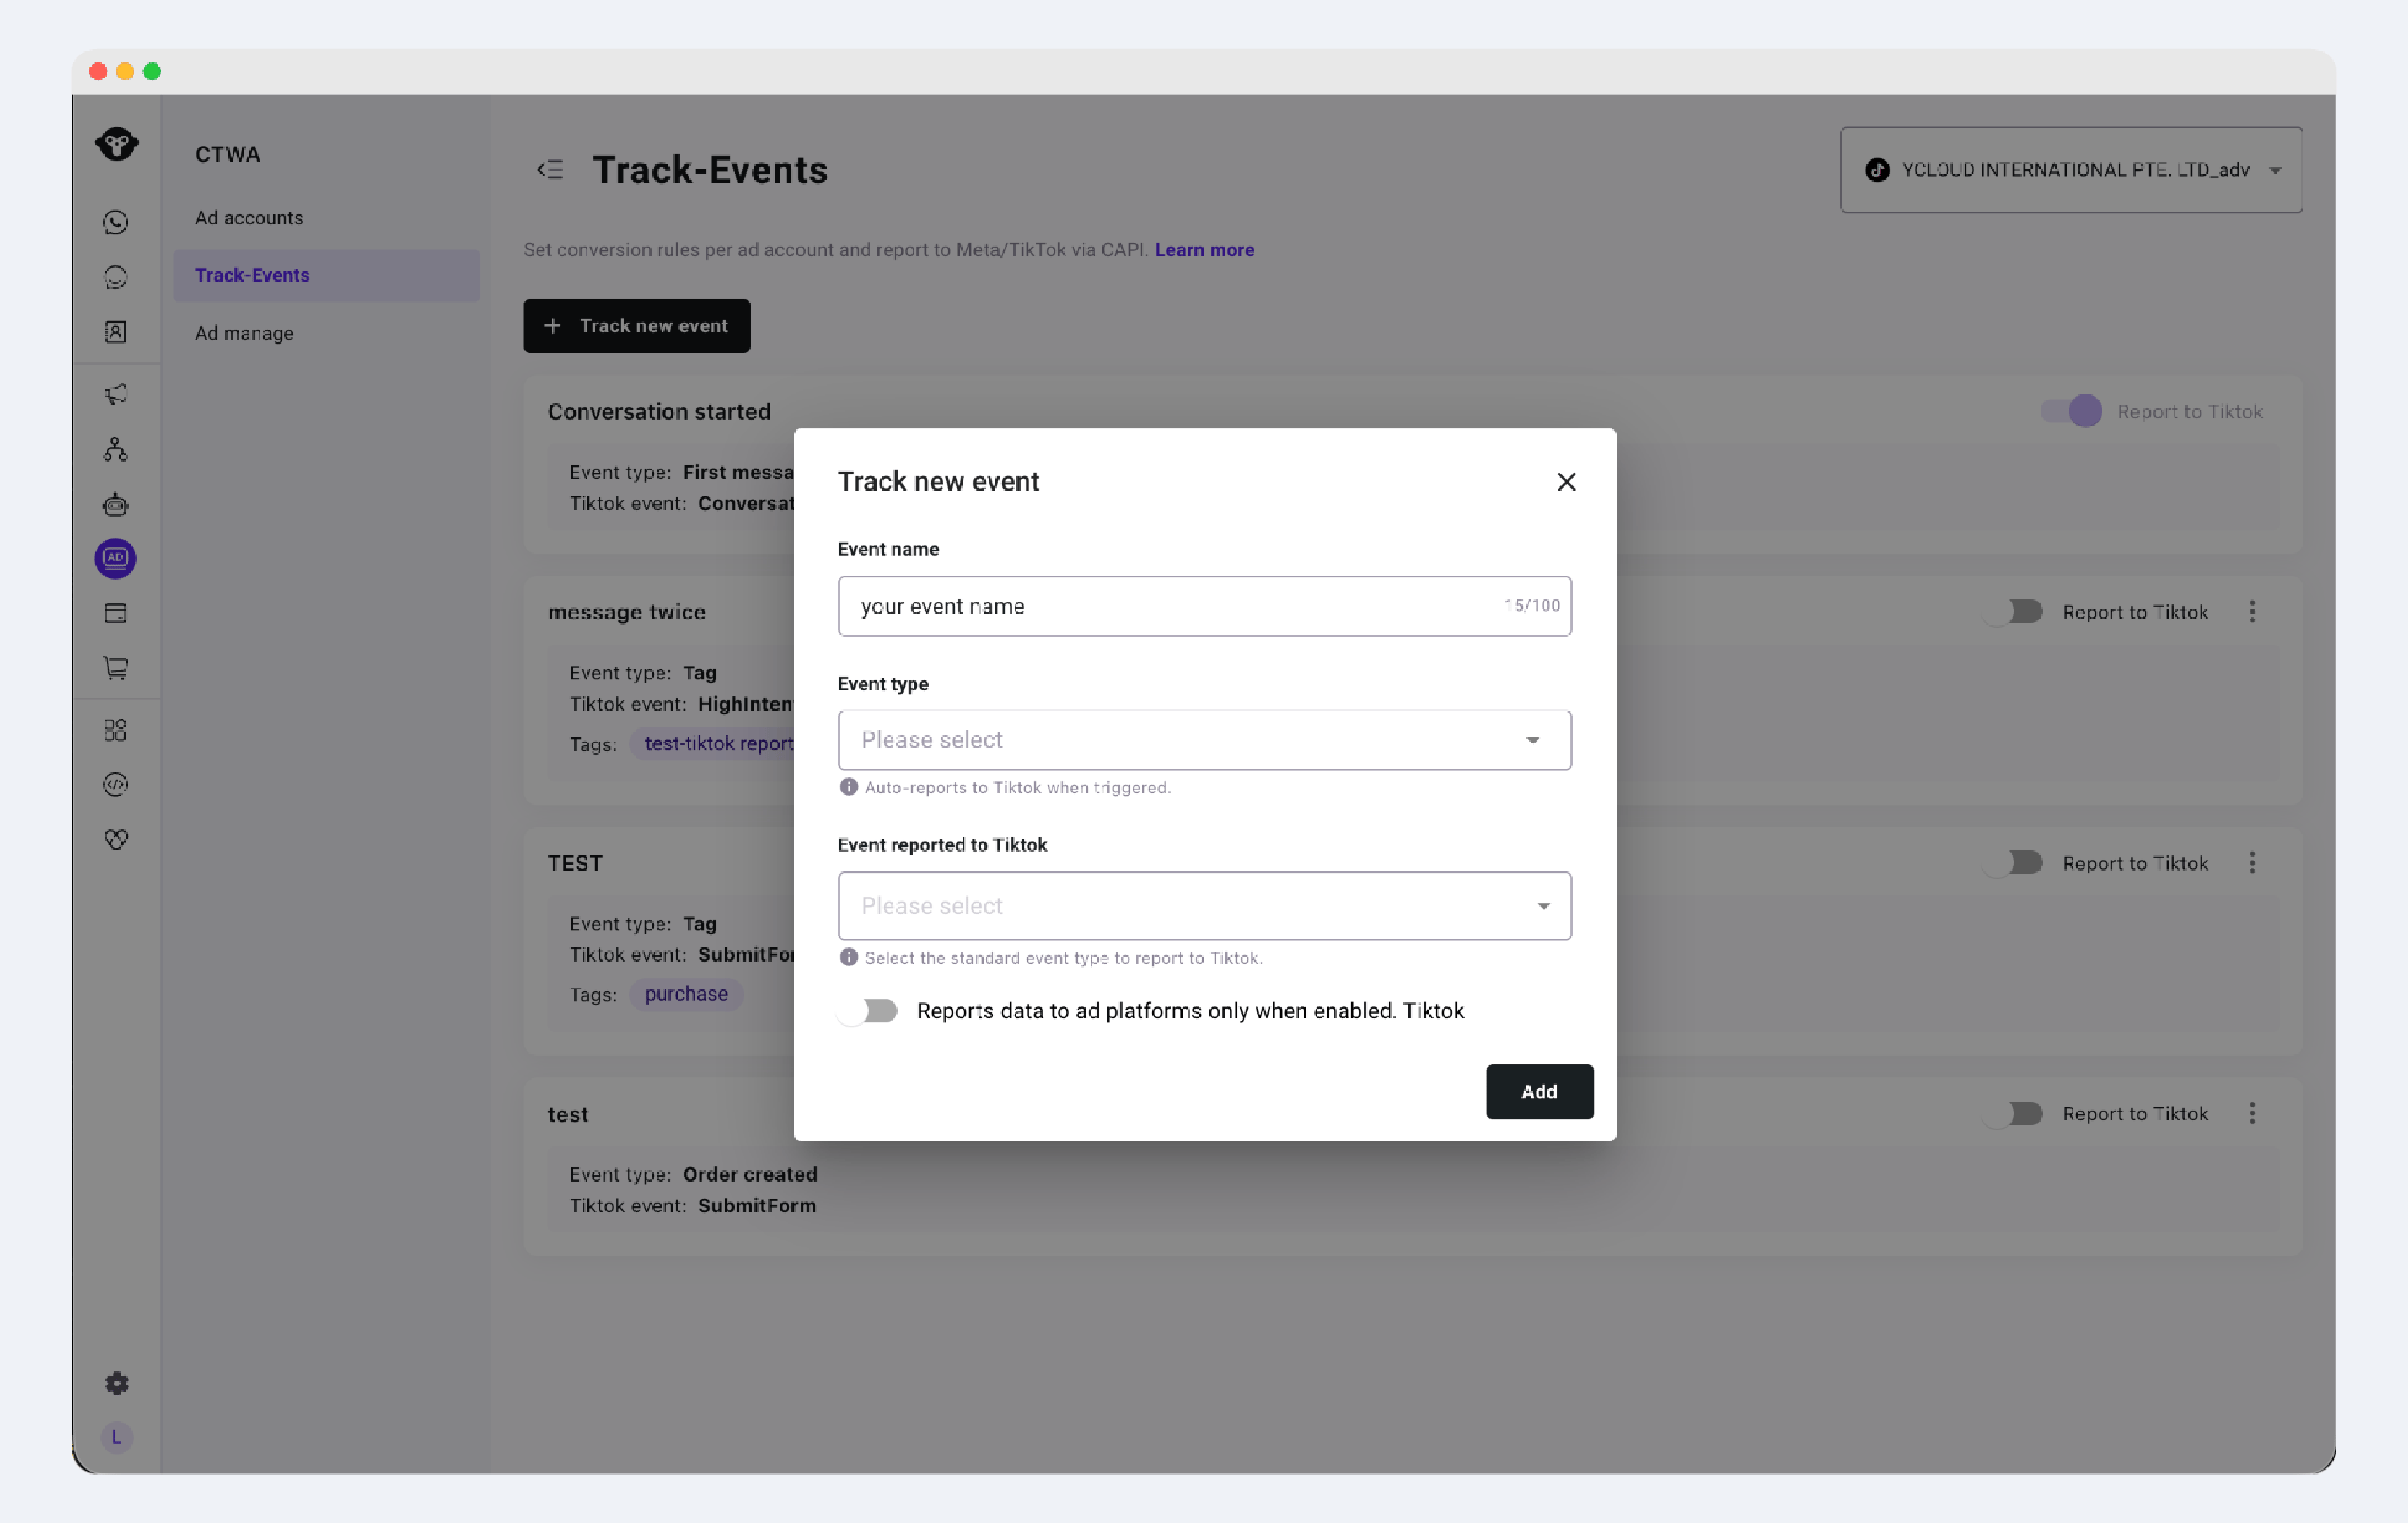Viewport: 2408px width, 1523px height.
Task: Click the Add button
Action: [x=1539, y=1092]
